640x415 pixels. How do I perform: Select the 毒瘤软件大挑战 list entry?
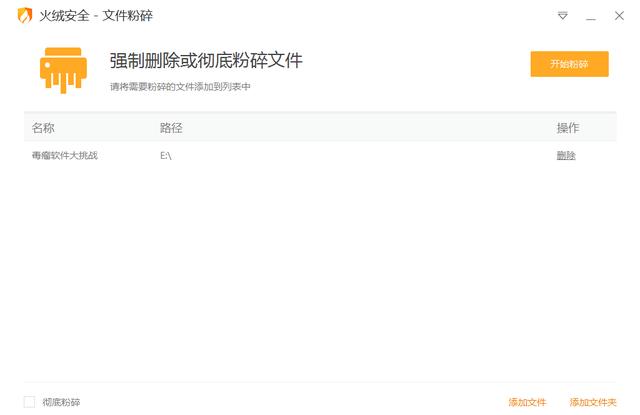pos(320,155)
